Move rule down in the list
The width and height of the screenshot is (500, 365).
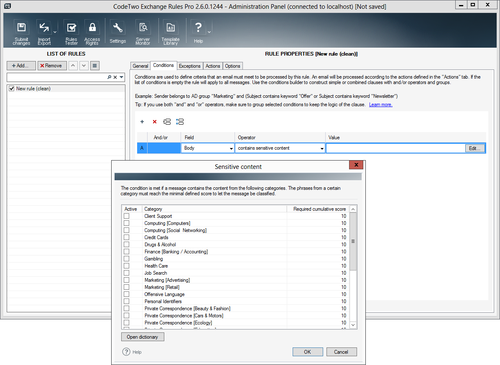[84, 66]
